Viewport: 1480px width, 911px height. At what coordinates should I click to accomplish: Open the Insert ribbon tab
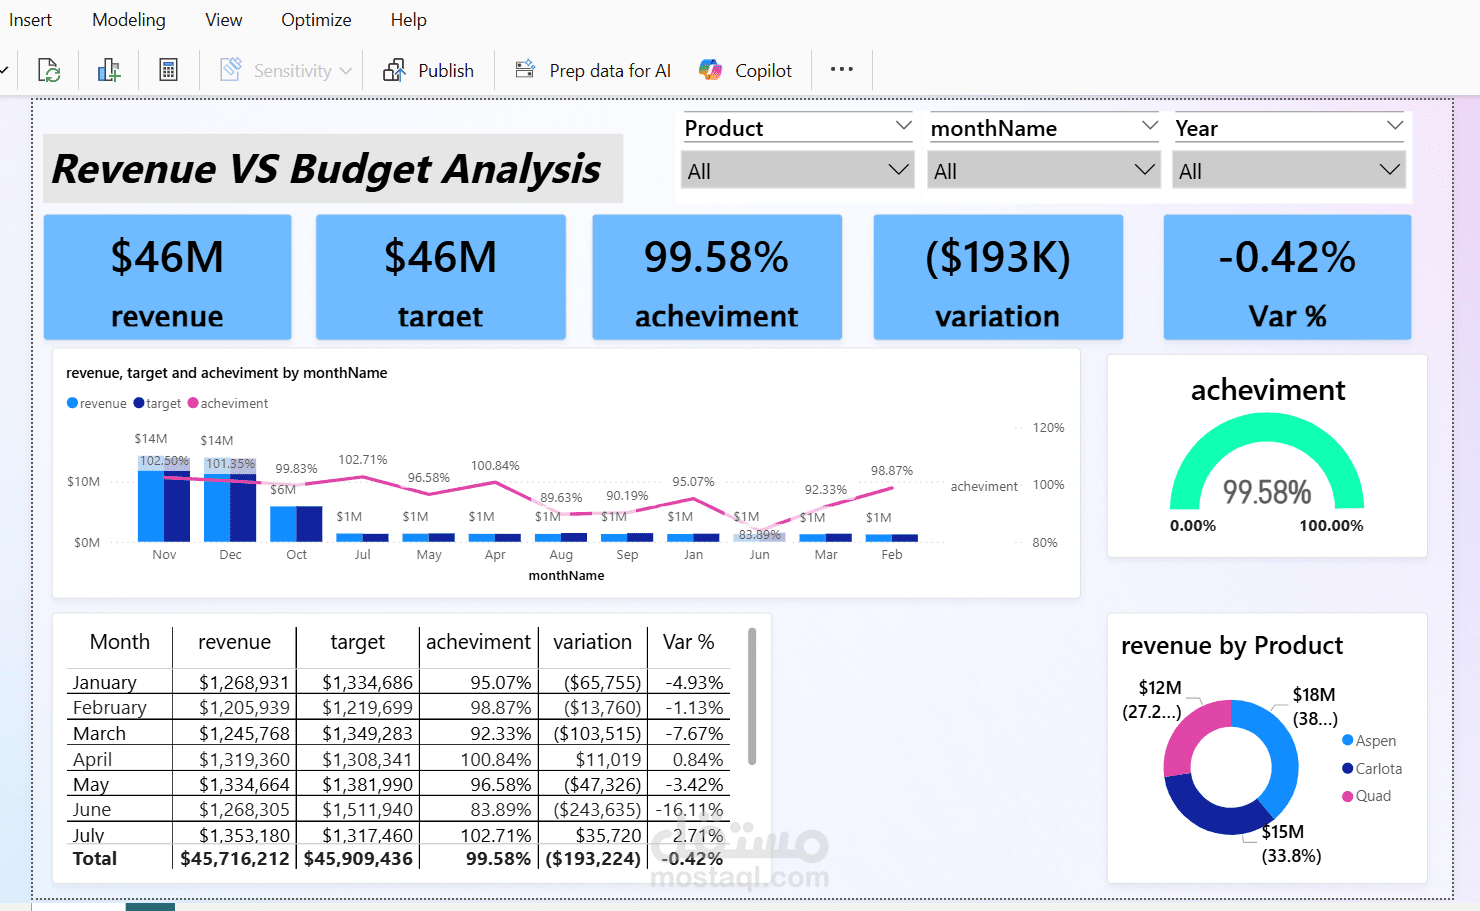30,20
